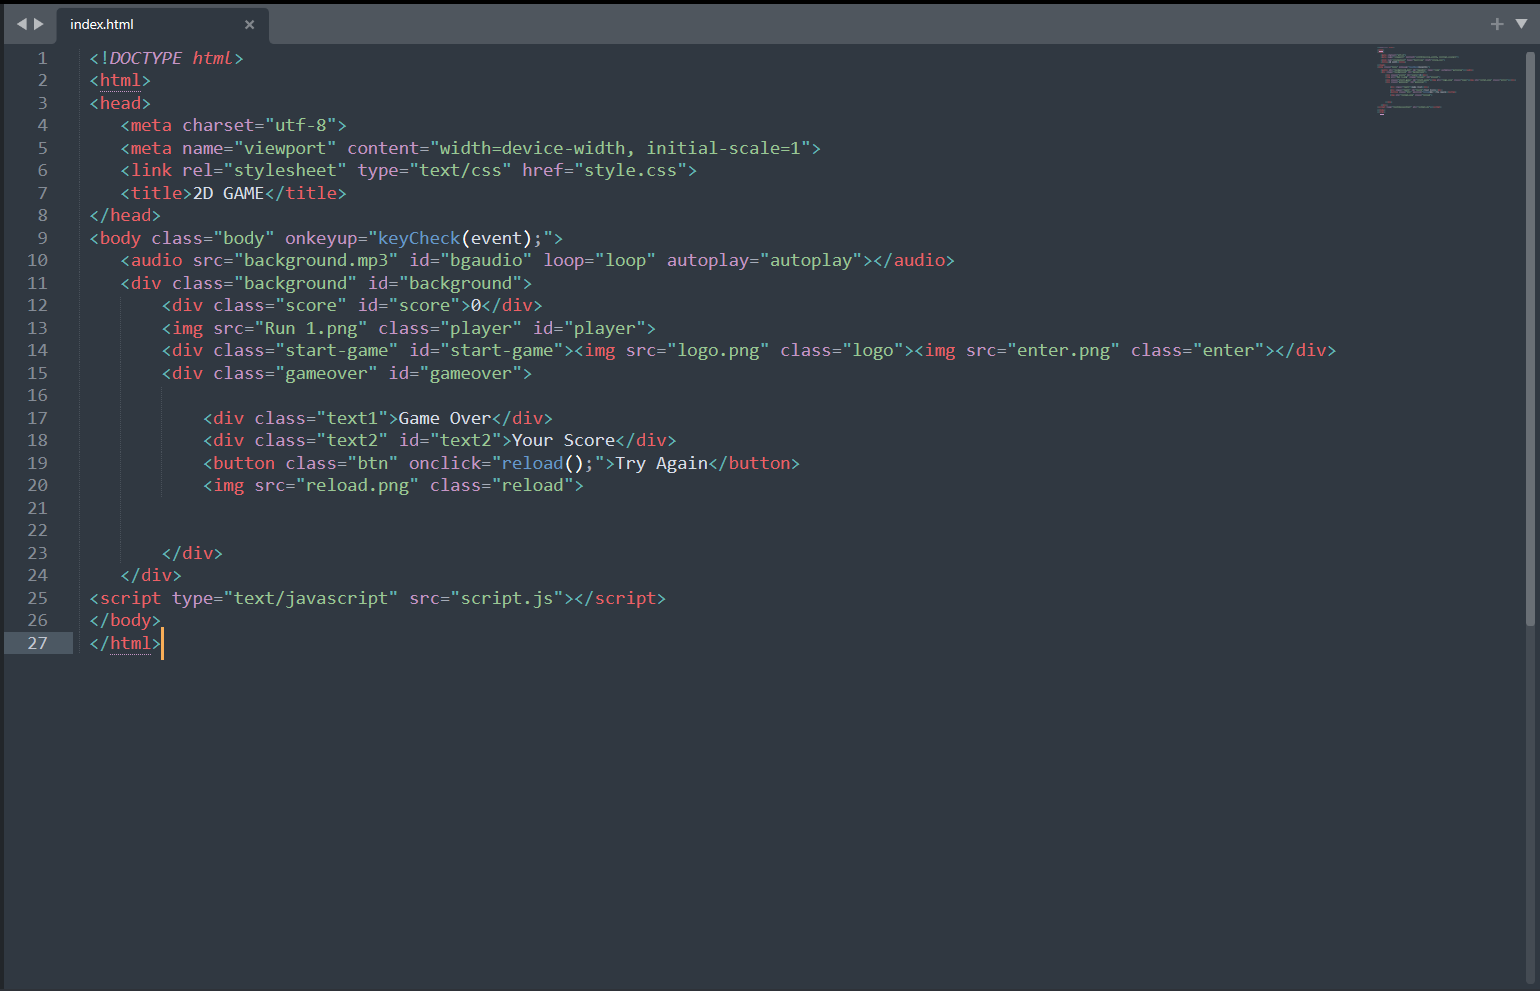This screenshot has height=991, width=1540.
Task: Click the "logo.png" image source
Action: point(718,350)
